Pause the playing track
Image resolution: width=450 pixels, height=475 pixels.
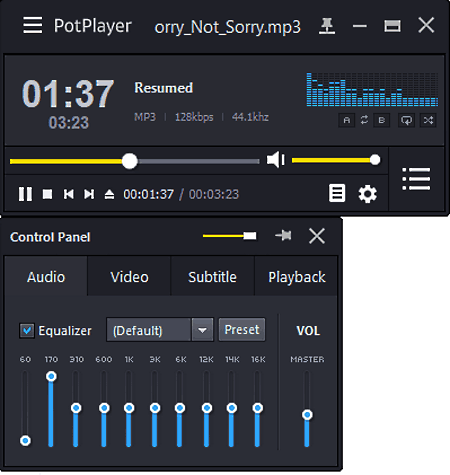coord(25,194)
